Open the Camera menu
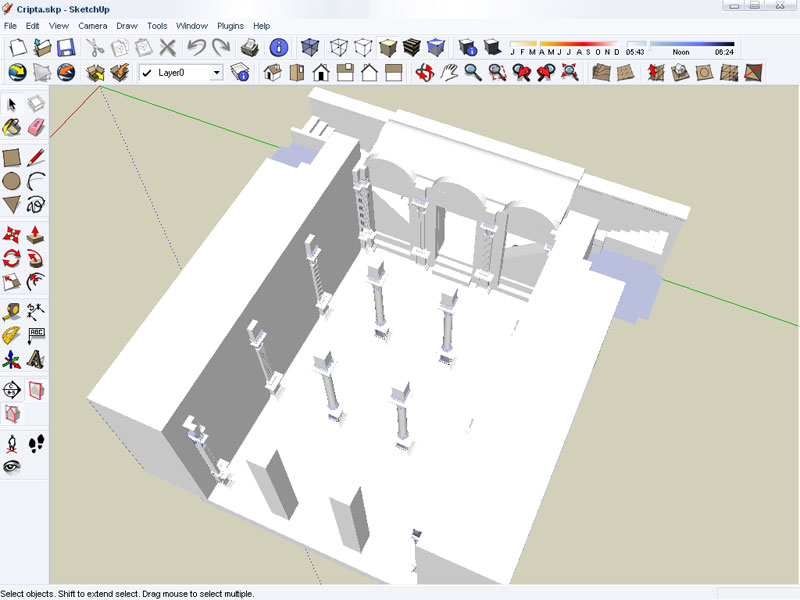Image resolution: width=800 pixels, height=600 pixels. (x=92, y=25)
